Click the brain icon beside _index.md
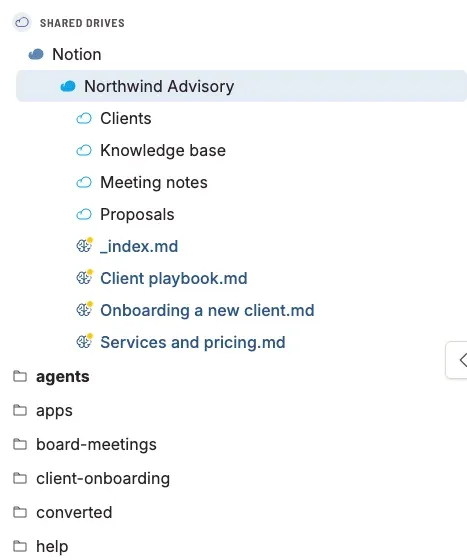The height and width of the screenshot is (560, 467). click(85, 245)
